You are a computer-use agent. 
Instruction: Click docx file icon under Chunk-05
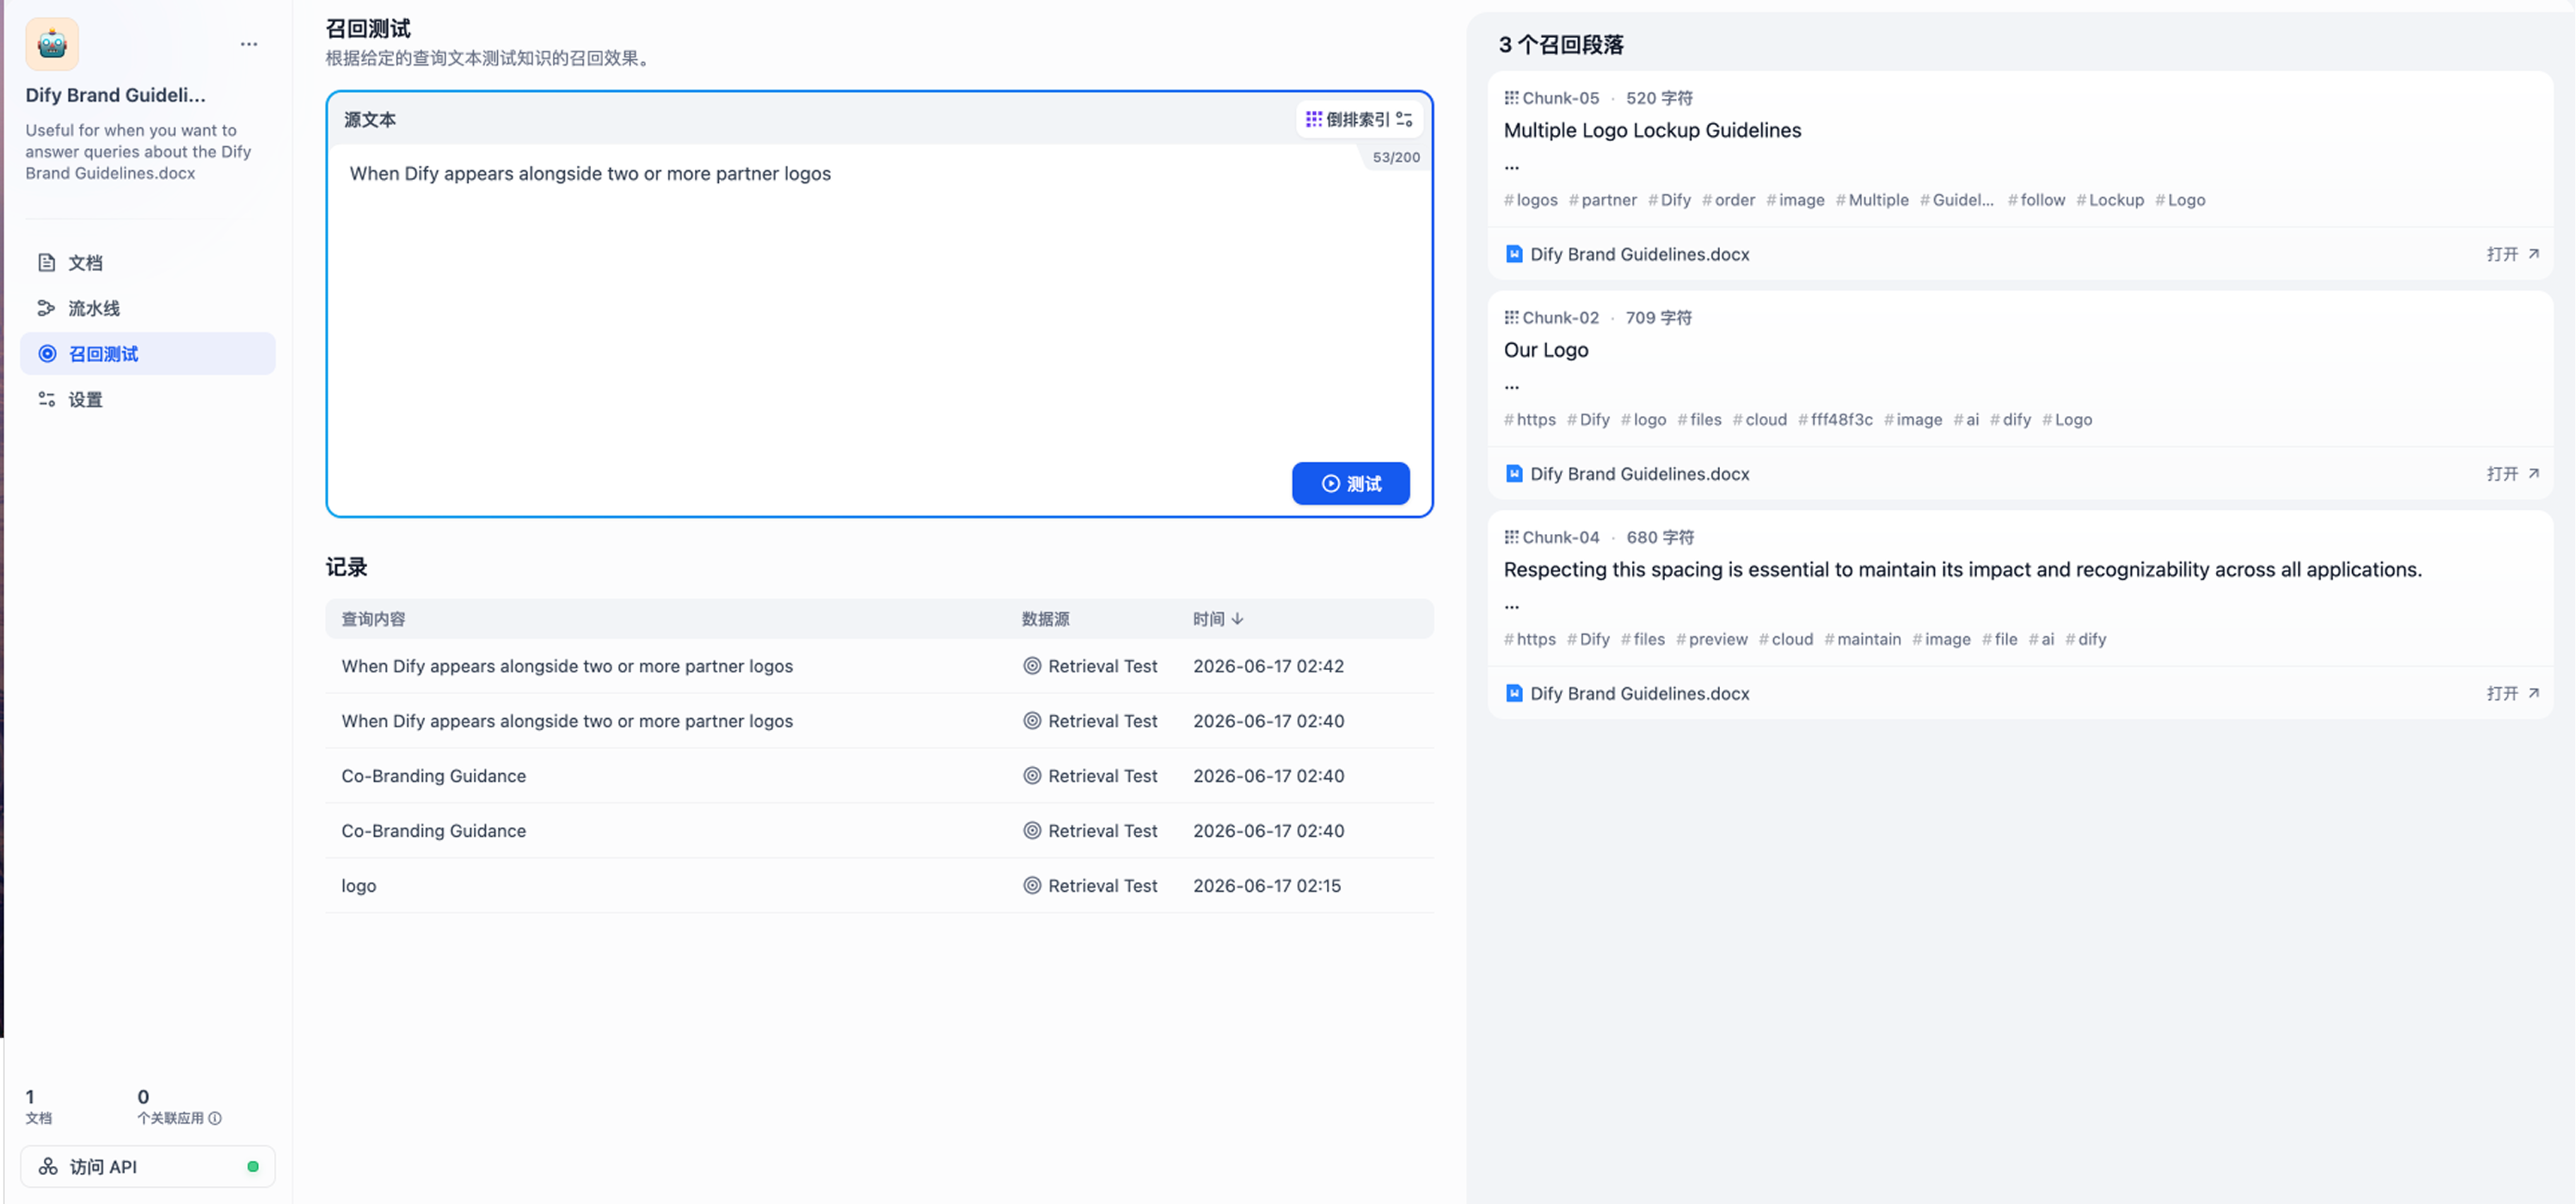click(1514, 254)
